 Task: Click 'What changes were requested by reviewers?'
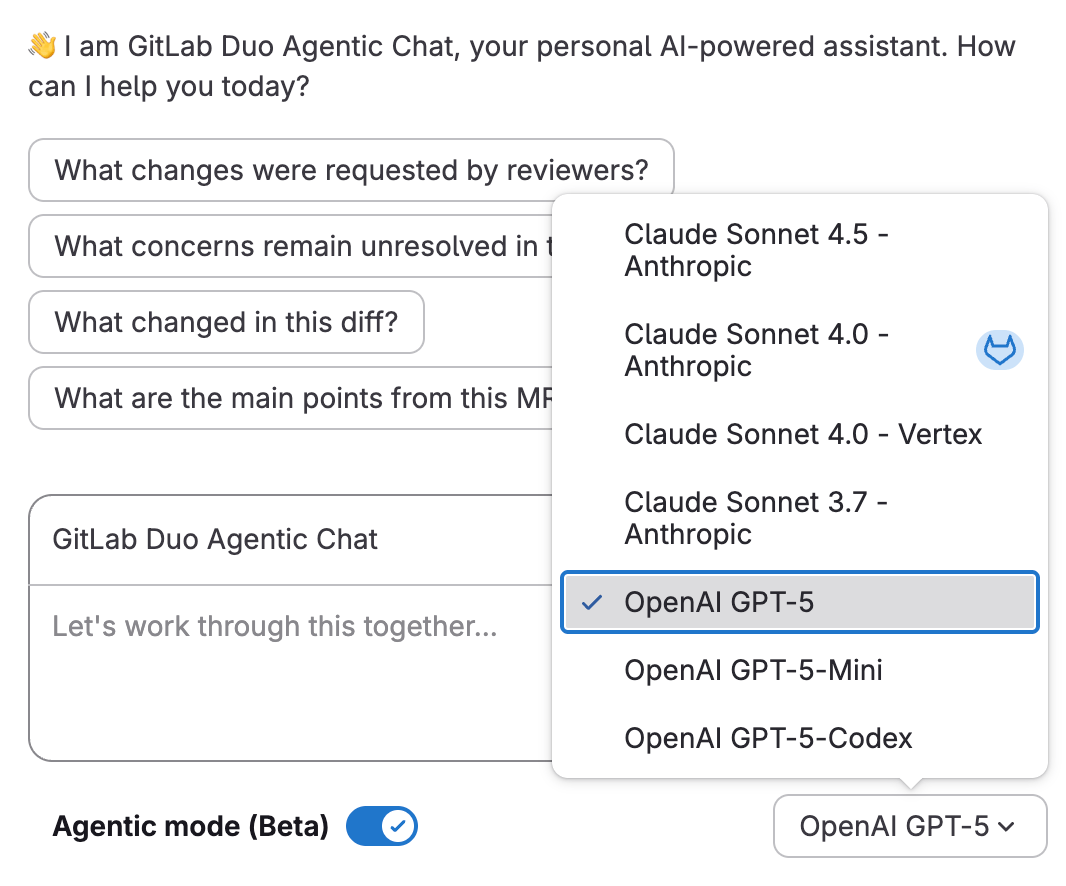(x=351, y=170)
